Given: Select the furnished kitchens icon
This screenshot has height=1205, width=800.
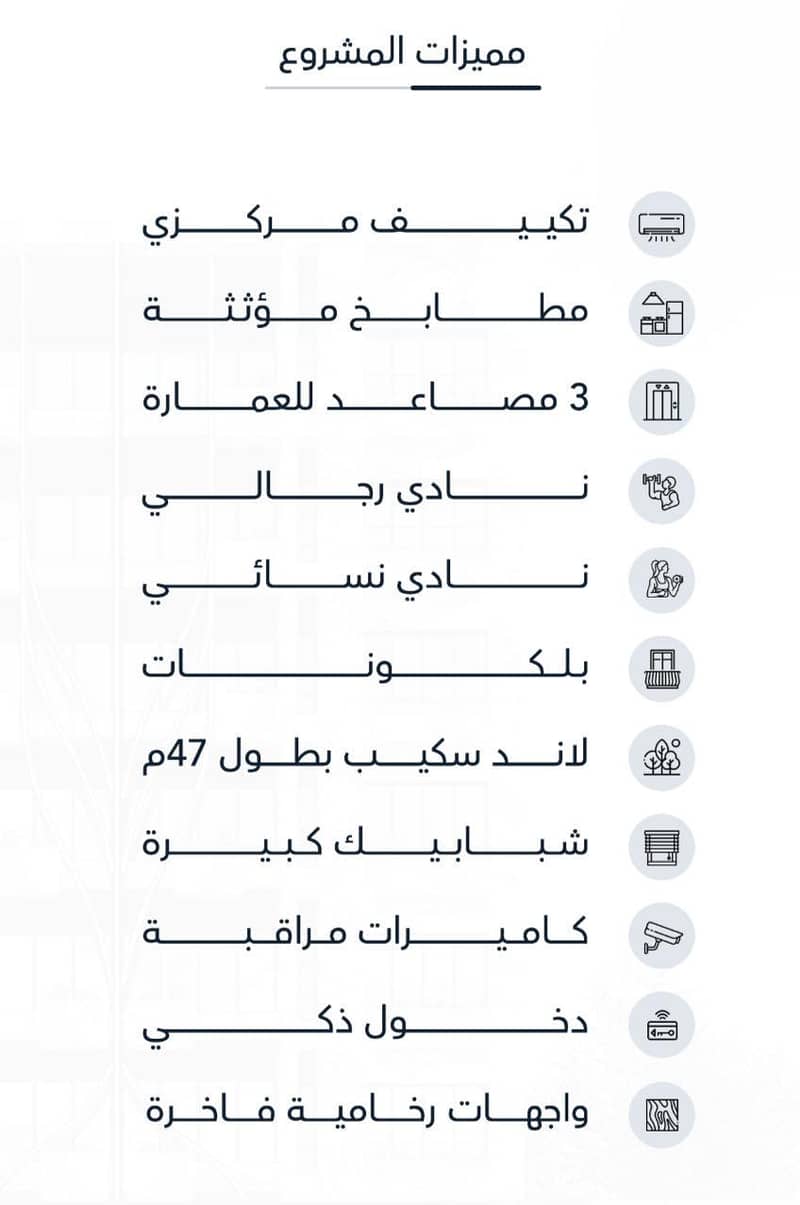Looking at the screenshot, I should click(662, 314).
